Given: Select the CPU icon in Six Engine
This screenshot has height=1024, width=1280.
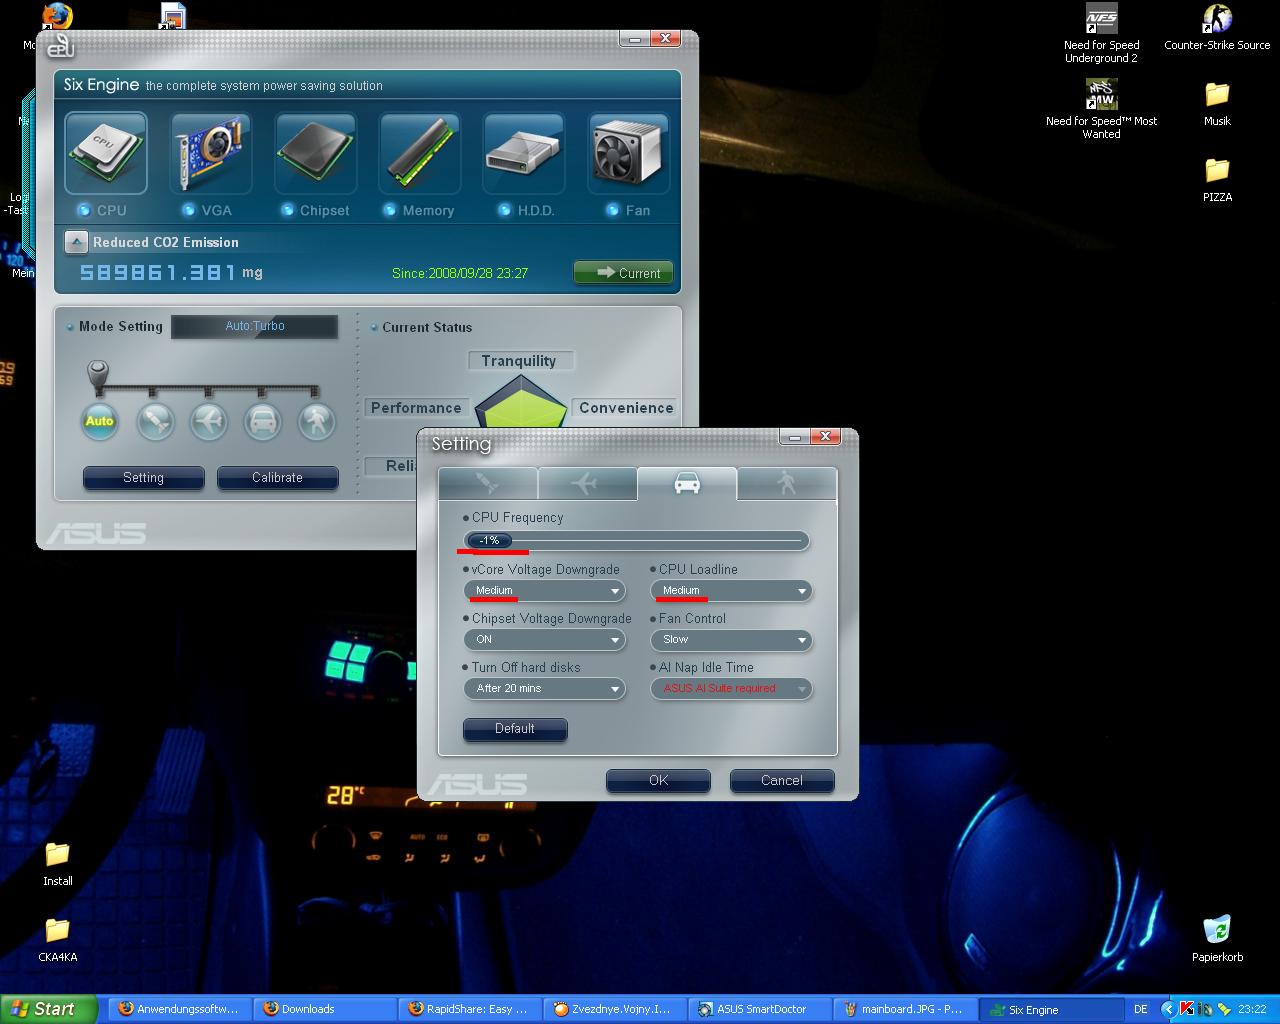Looking at the screenshot, I should click(x=106, y=152).
